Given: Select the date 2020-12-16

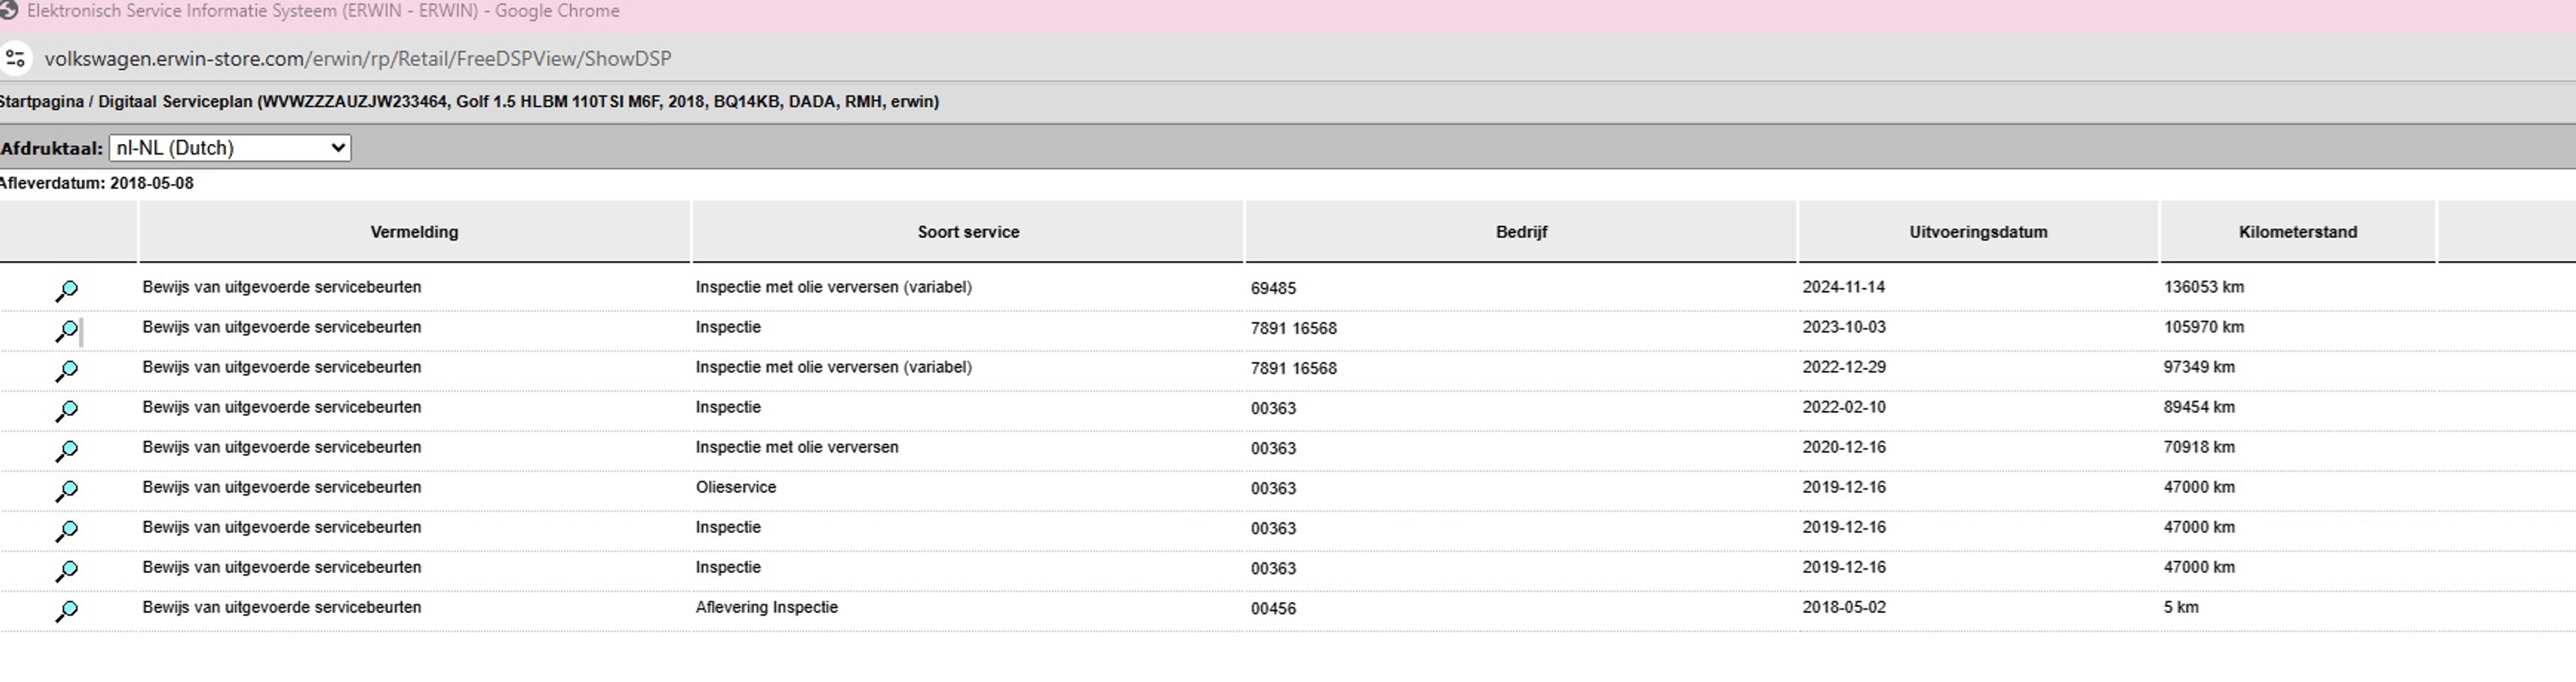Looking at the screenshot, I should pos(1844,447).
